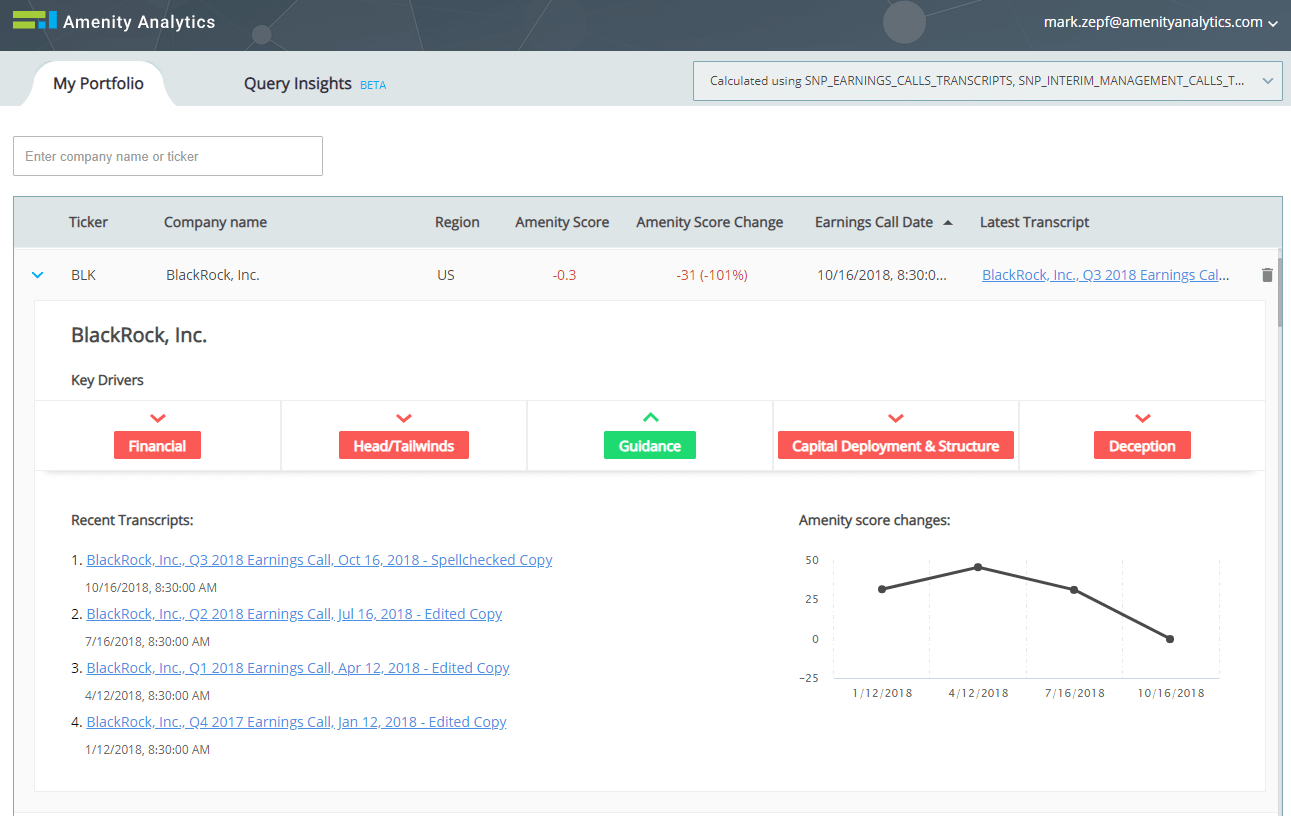Click the BlackRock, Inc. detail heading
This screenshot has height=816, width=1291.
coord(139,335)
